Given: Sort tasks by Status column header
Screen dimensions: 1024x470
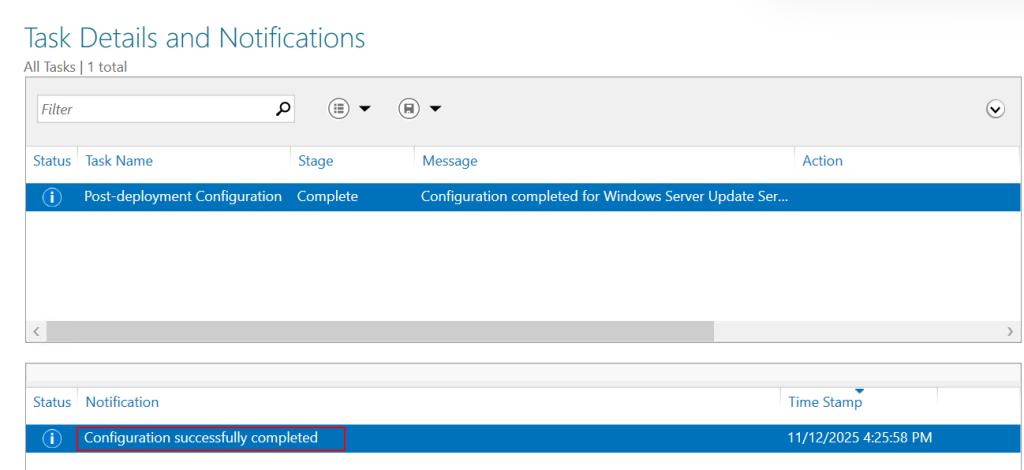Looking at the screenshot, I should (x=52, y=161).
